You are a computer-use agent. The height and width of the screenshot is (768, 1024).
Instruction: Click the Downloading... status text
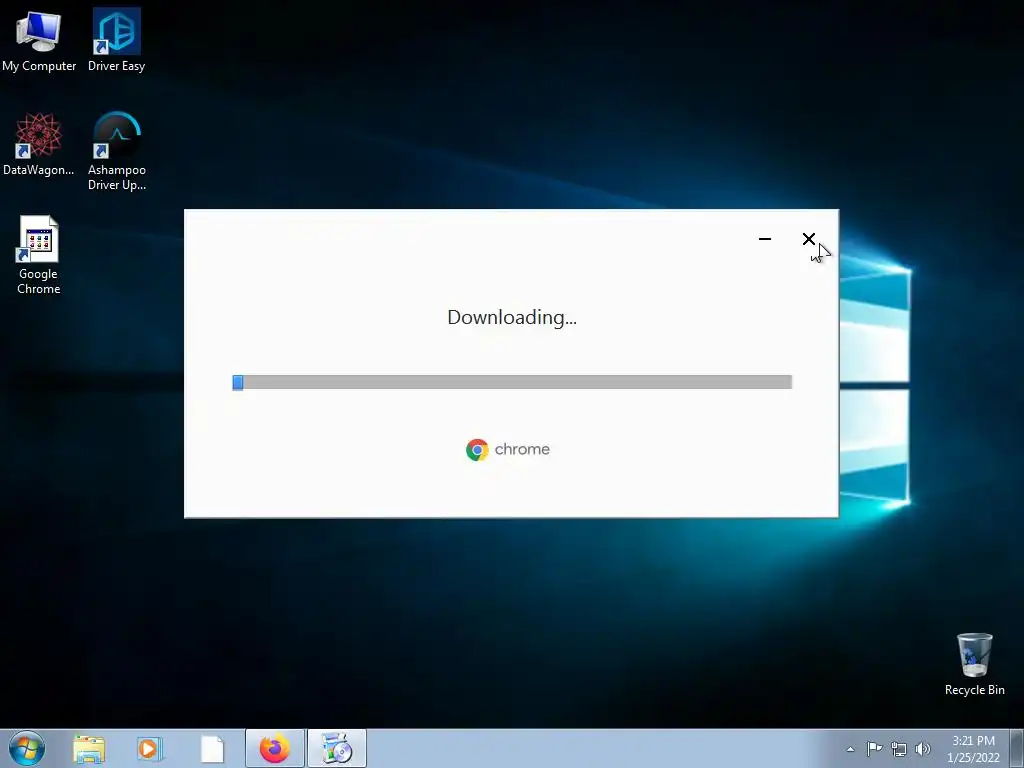click(512, 317)
